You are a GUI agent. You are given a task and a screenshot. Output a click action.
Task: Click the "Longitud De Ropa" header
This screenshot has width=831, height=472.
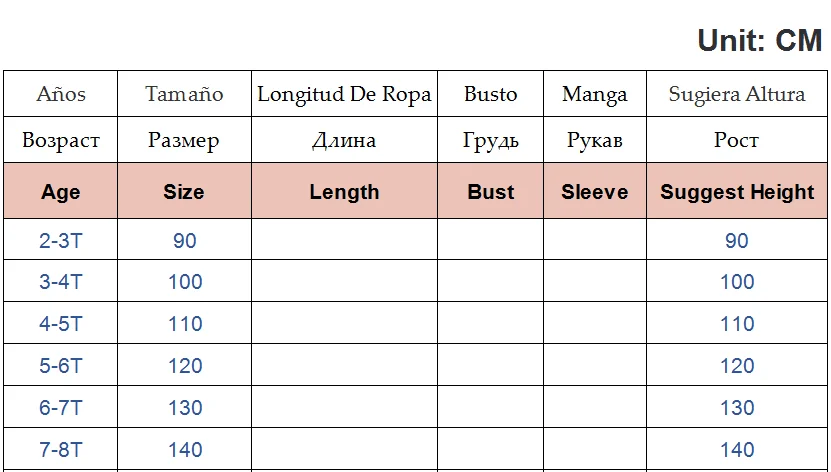[344, 95]
